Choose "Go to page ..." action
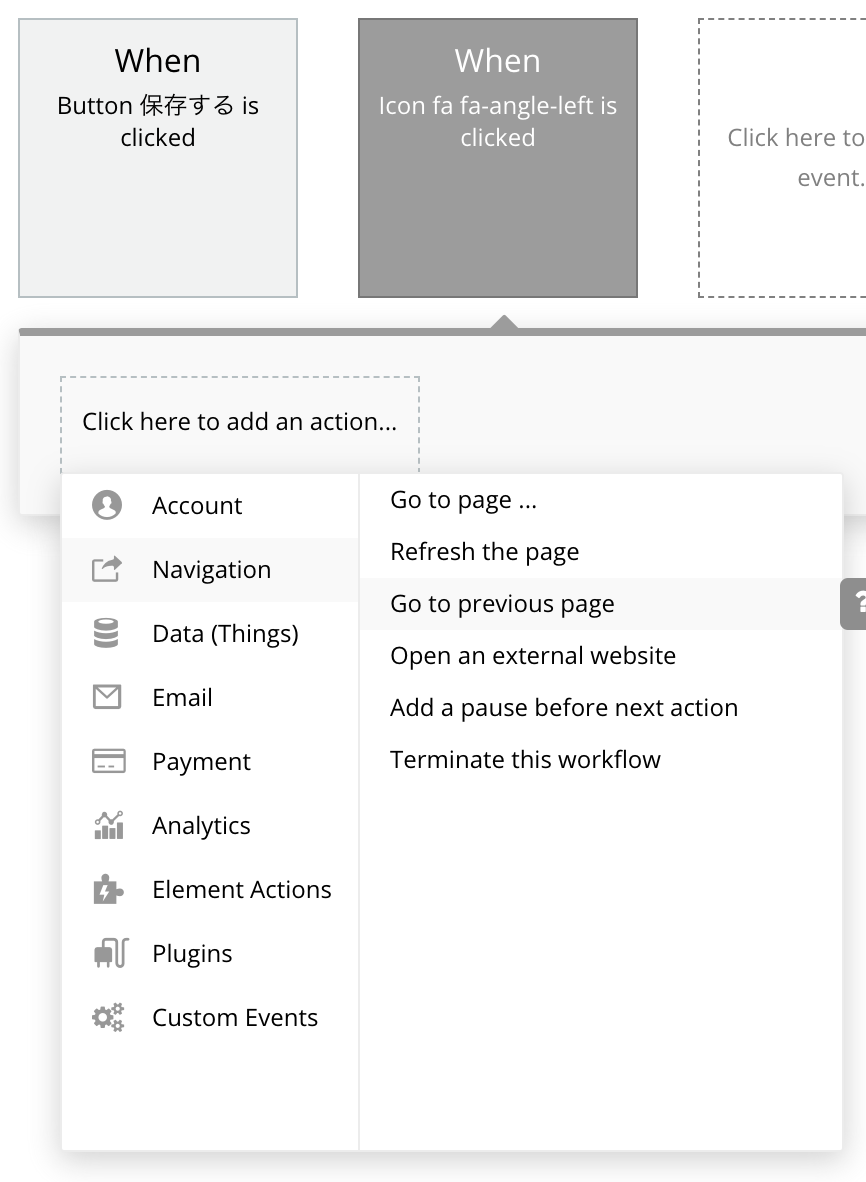The width and height of the screenshot is (866, 1182). point(463,500)
